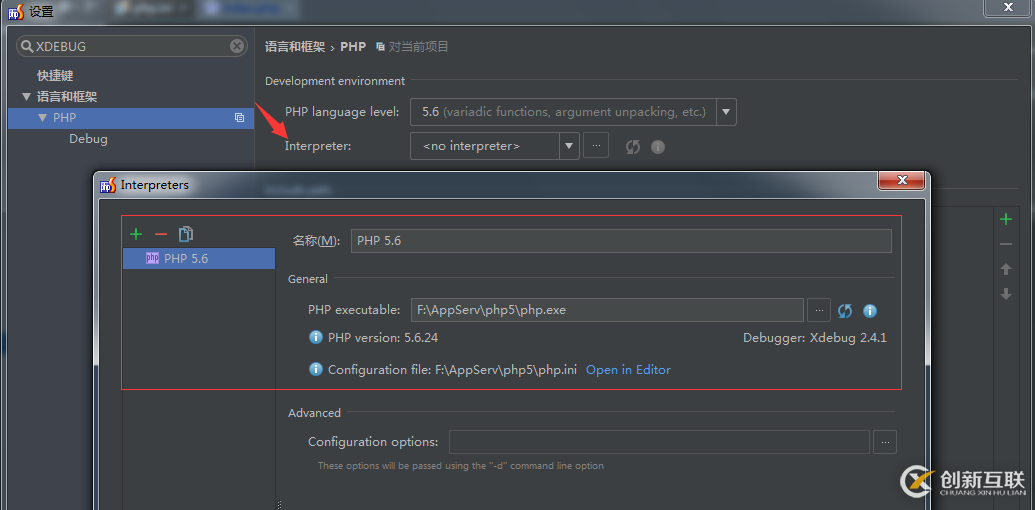Select Debug under PHP

(88, 139)
